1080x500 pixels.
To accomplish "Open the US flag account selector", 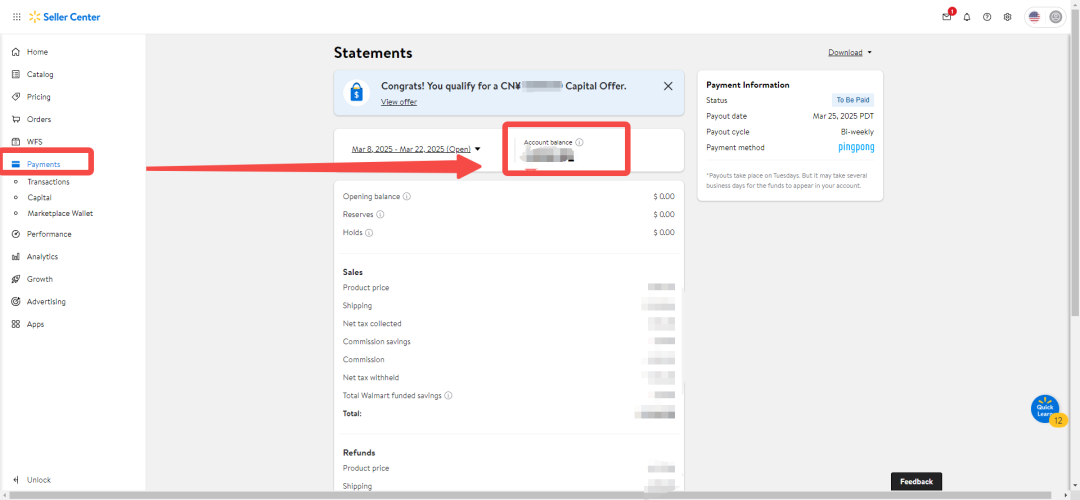I will [x=1034, y=17].
